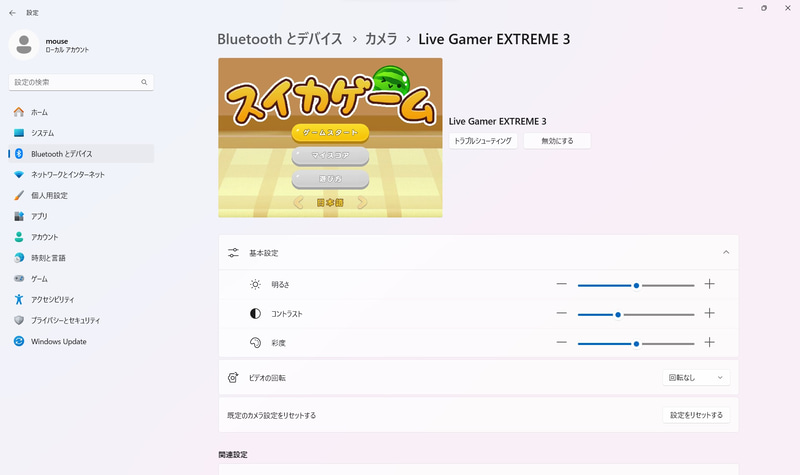The height and width of the screenshot is (475, 800).
Task: Click the 既定のカメラ設定をリセットする label
Action: coord(271,415)
